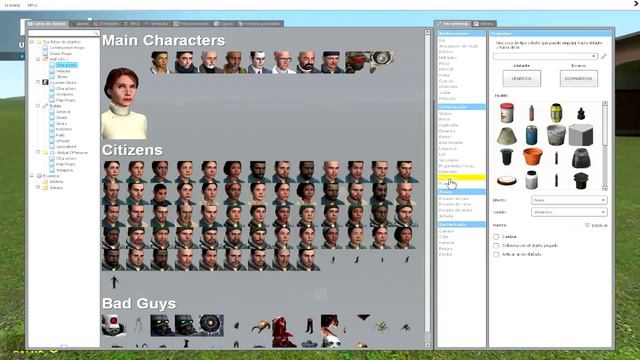Viewport: 640px width, 360px height.
Task: Collapse the Counter-Strike tree node
Action: click(38, 82)
